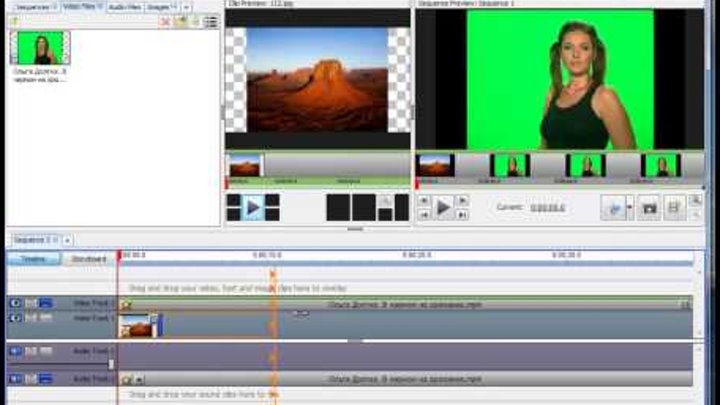Screen dimensions: 720x405
Task: Click the second icon on upper audio track
Action: coord(31,351)
